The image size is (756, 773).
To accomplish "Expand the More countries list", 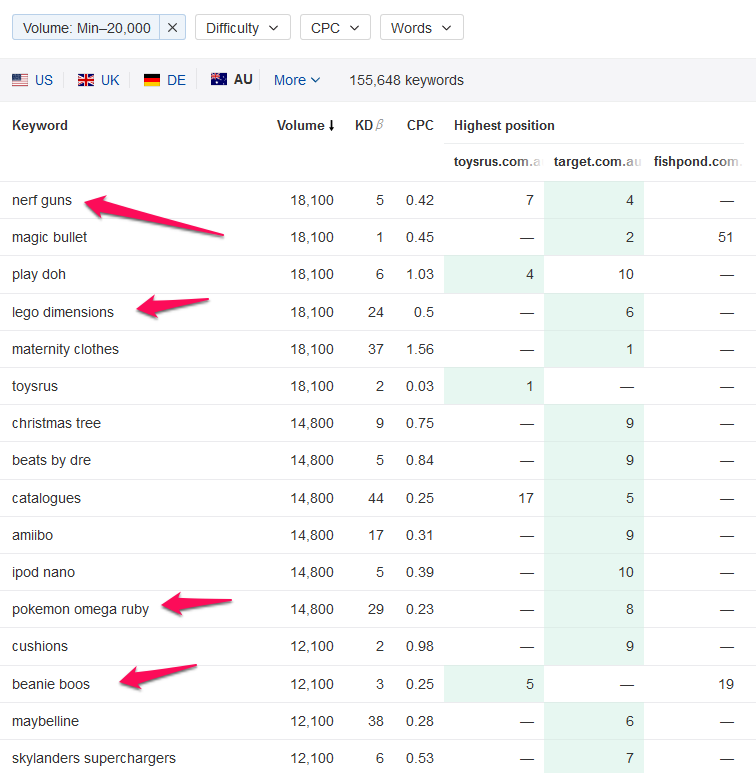I will tap(297, 80).
